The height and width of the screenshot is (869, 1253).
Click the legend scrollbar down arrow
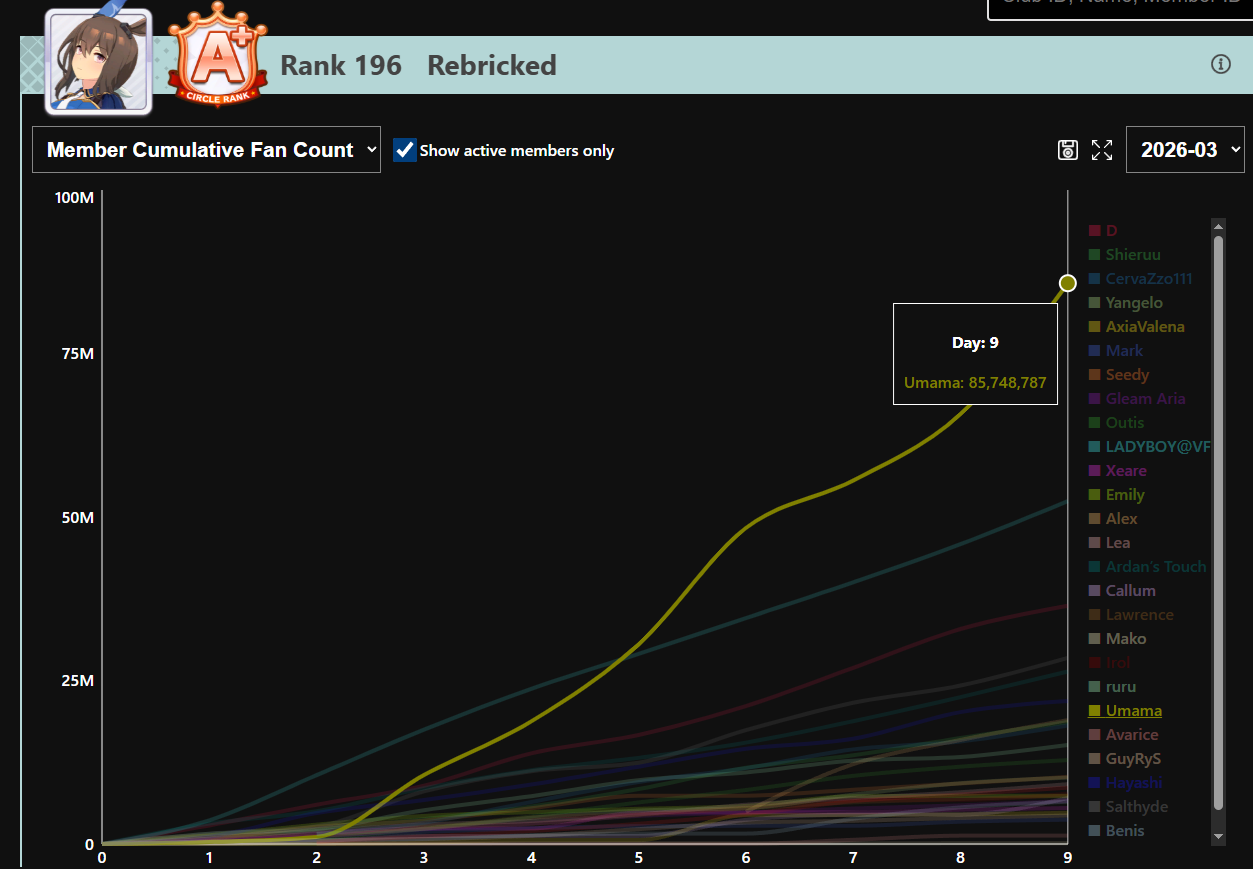pyautogui.click(x=1218, y=837)
